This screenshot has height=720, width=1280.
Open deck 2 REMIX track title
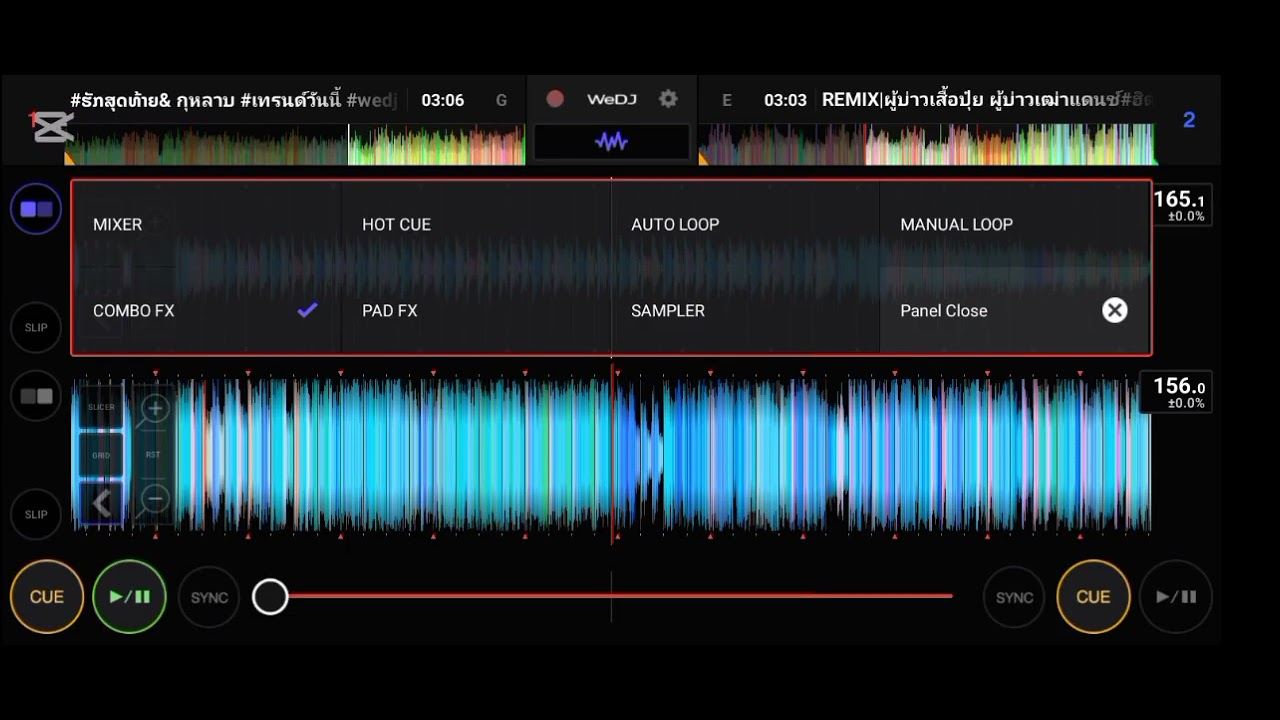pyautogui.click(x=987, y=100)
